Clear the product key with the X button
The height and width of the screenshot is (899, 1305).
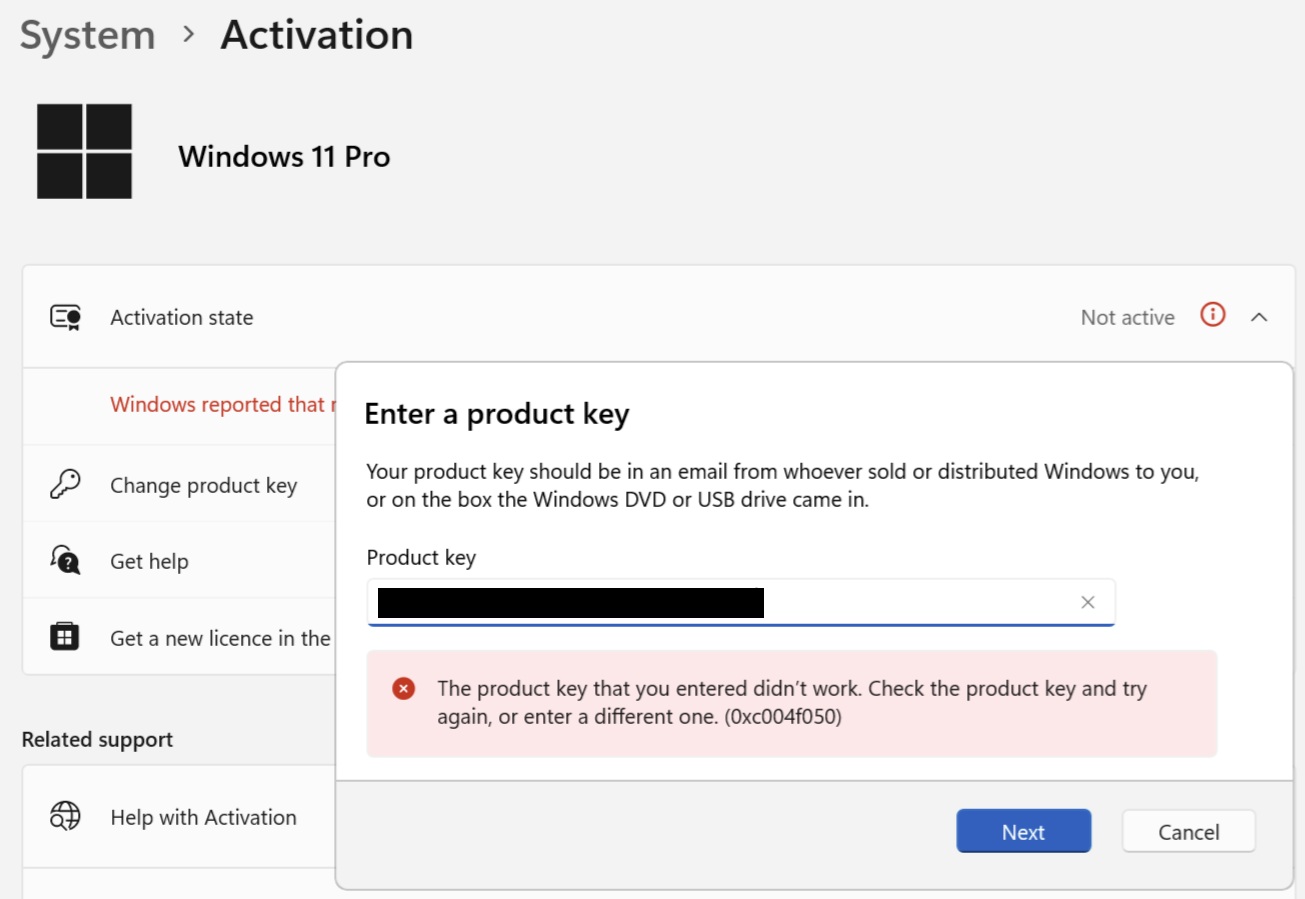tap(1088, 602)
